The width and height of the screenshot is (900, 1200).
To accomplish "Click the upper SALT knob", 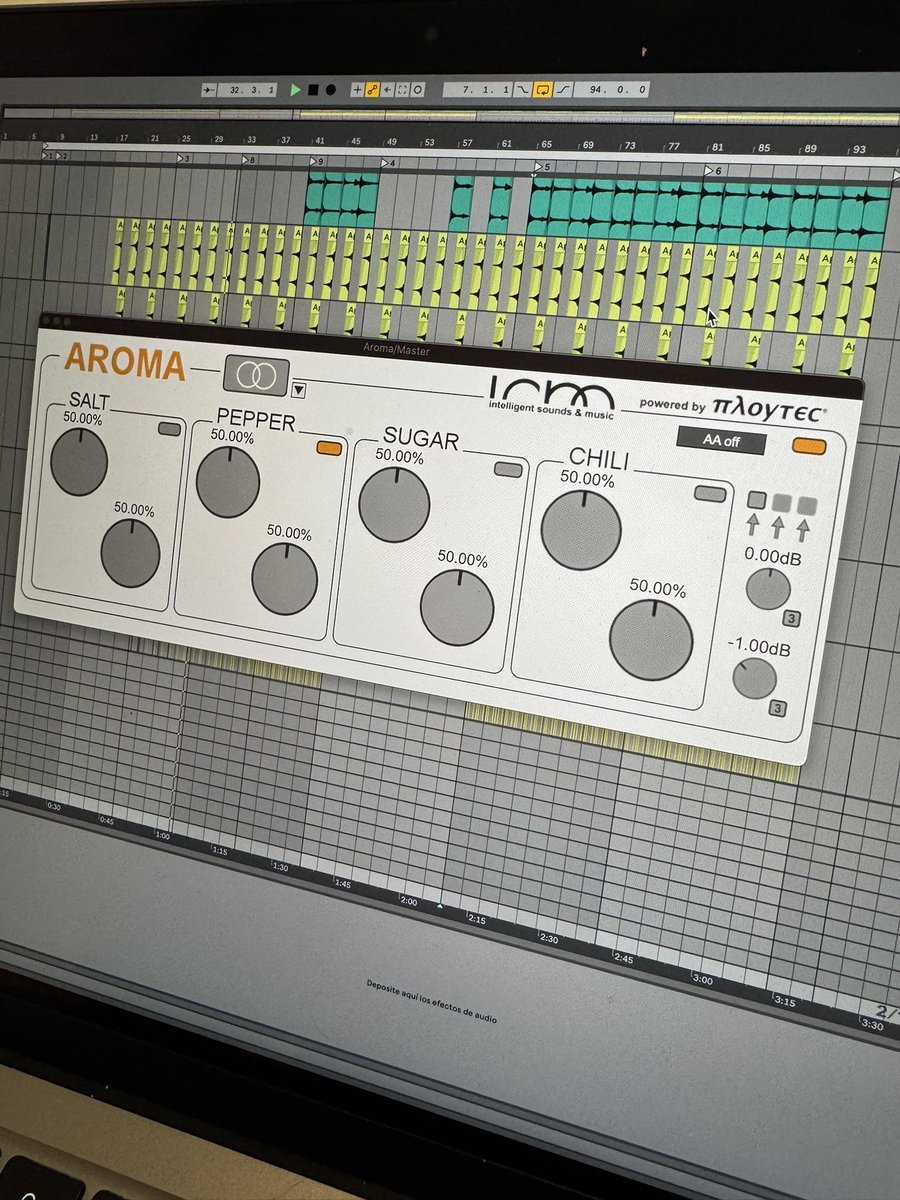I will (79, 463).
